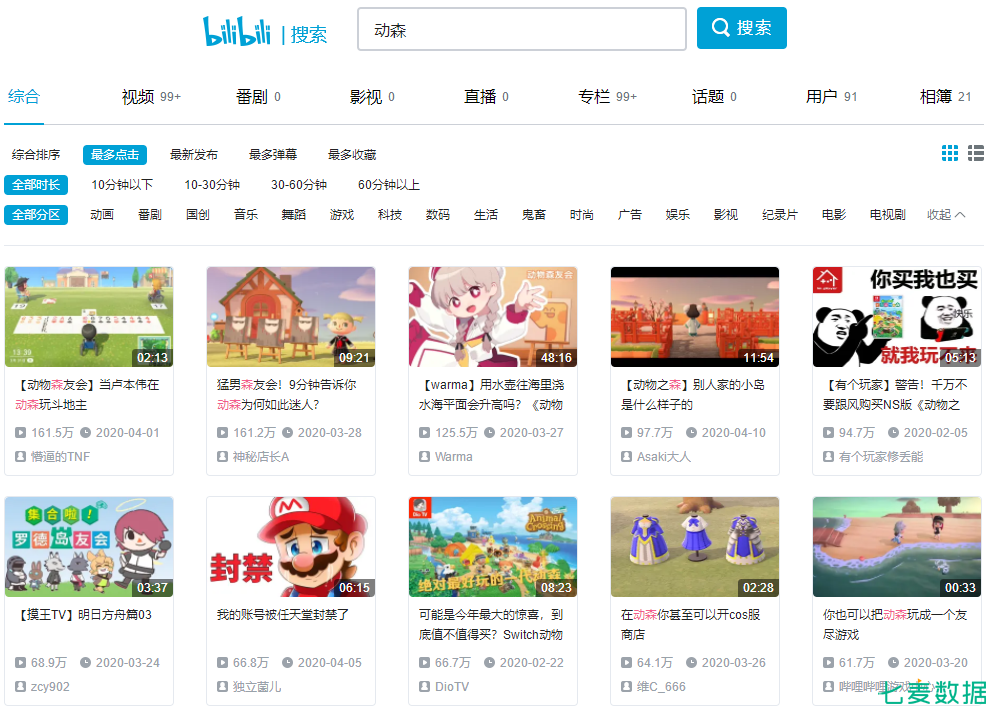Switch to grid view layout icon
989x706 pixels.
949,153
